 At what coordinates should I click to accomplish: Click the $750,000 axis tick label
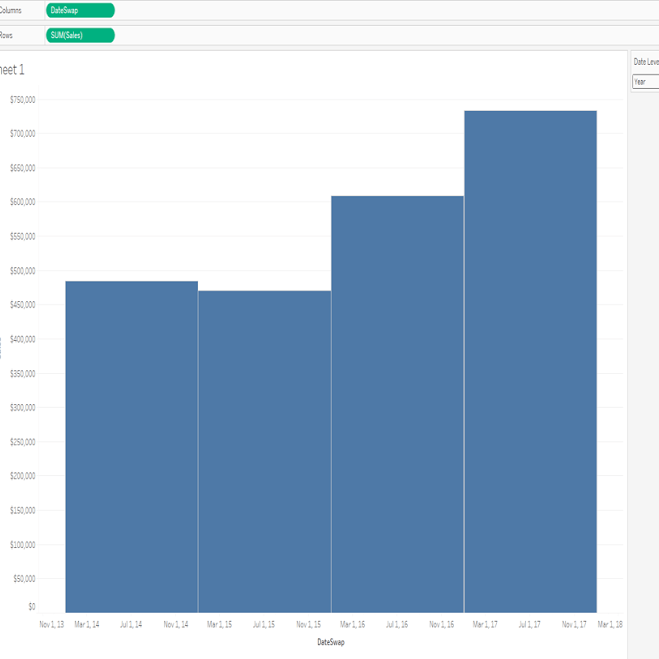click(x=22, y=99)
